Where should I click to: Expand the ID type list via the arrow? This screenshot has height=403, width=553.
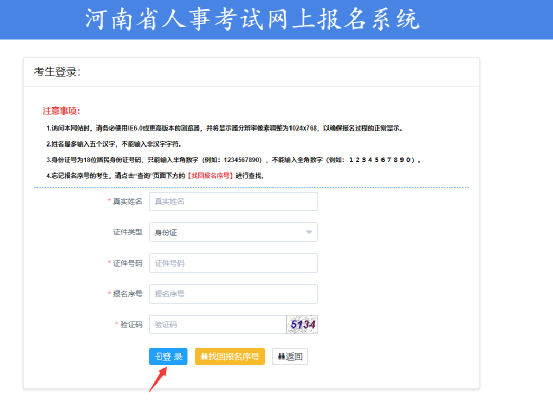(309, 232)
